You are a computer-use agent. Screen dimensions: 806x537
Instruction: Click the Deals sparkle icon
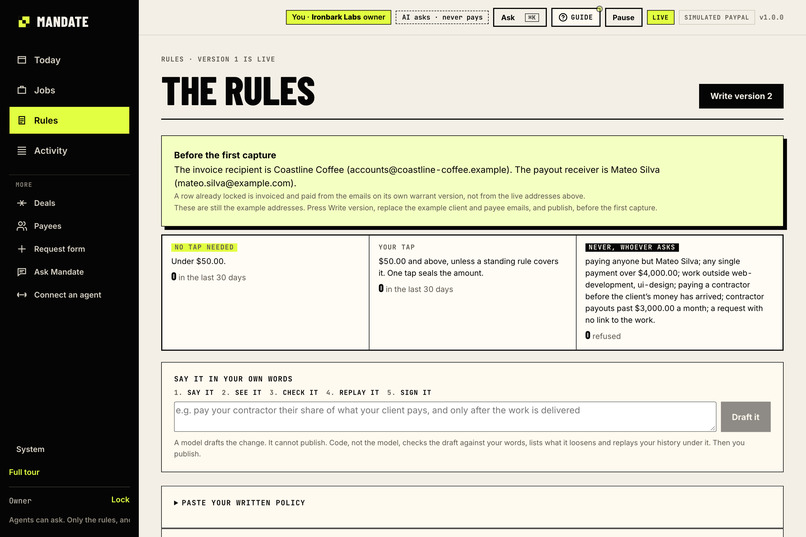click(x=22, y=203)
